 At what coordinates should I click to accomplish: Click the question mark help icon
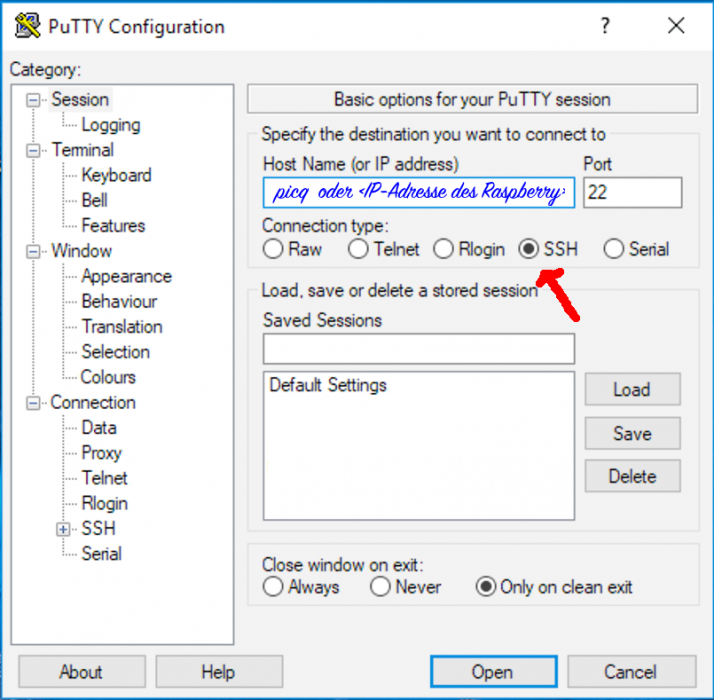pyautogui.click(x=605, y=27)
